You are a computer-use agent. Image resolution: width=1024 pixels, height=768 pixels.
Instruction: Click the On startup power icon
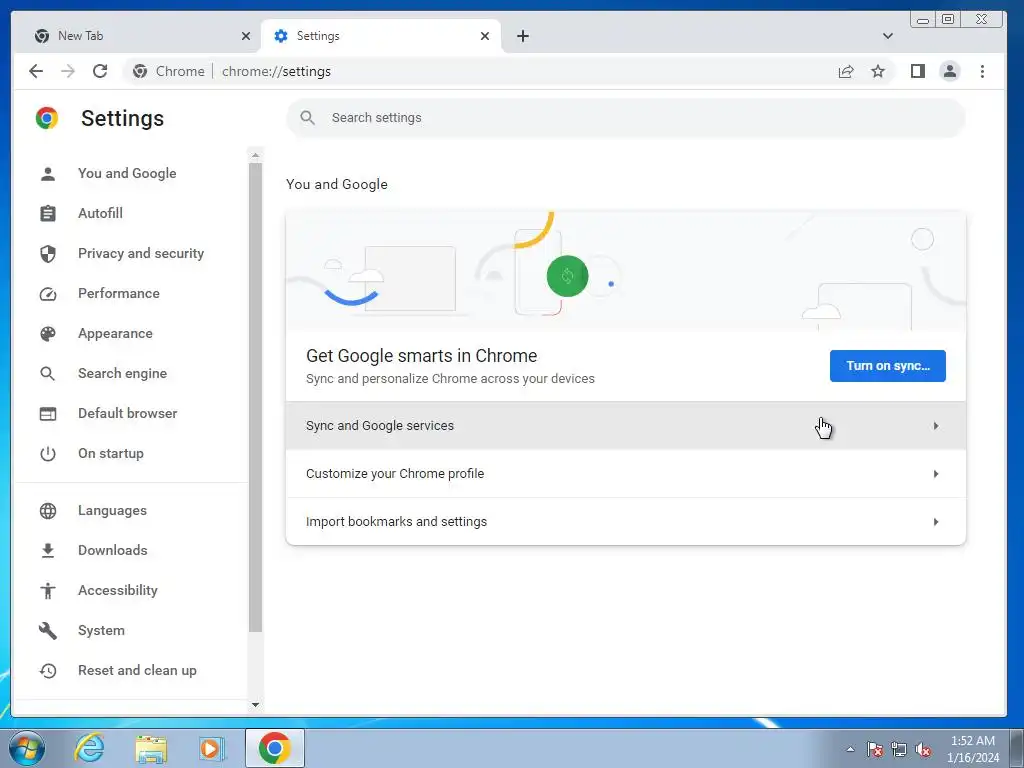coord(48,454)
